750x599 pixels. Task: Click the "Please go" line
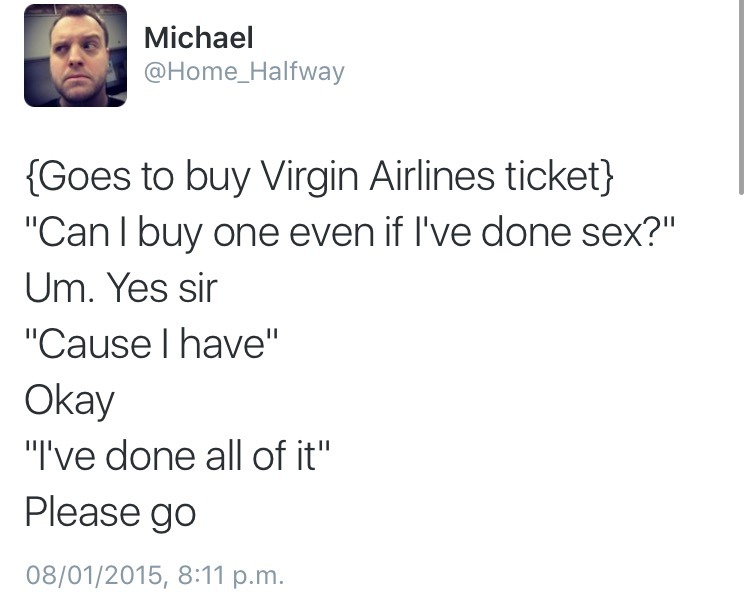click(110, 514)
